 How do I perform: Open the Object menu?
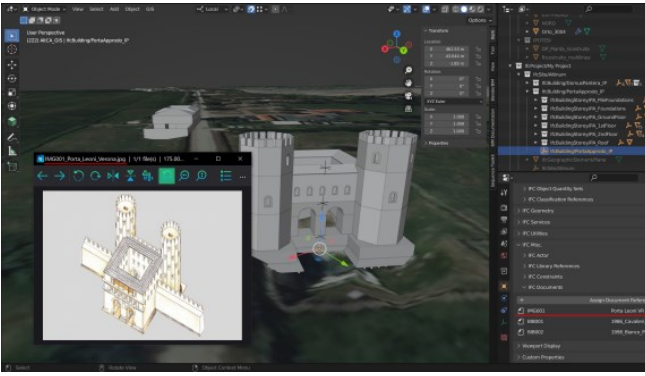[132, 9]
